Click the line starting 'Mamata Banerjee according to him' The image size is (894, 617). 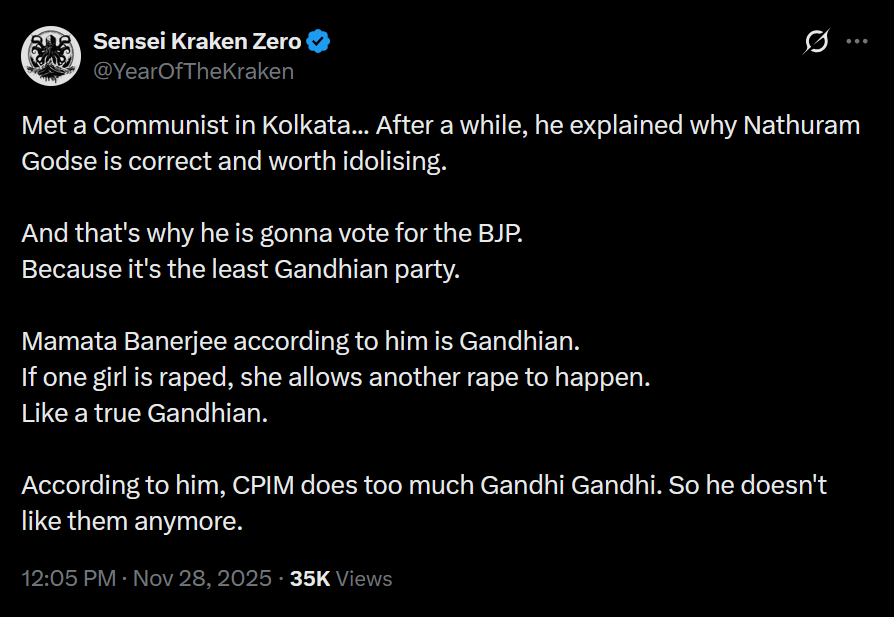pyautogui.click(x=300, y=341)
